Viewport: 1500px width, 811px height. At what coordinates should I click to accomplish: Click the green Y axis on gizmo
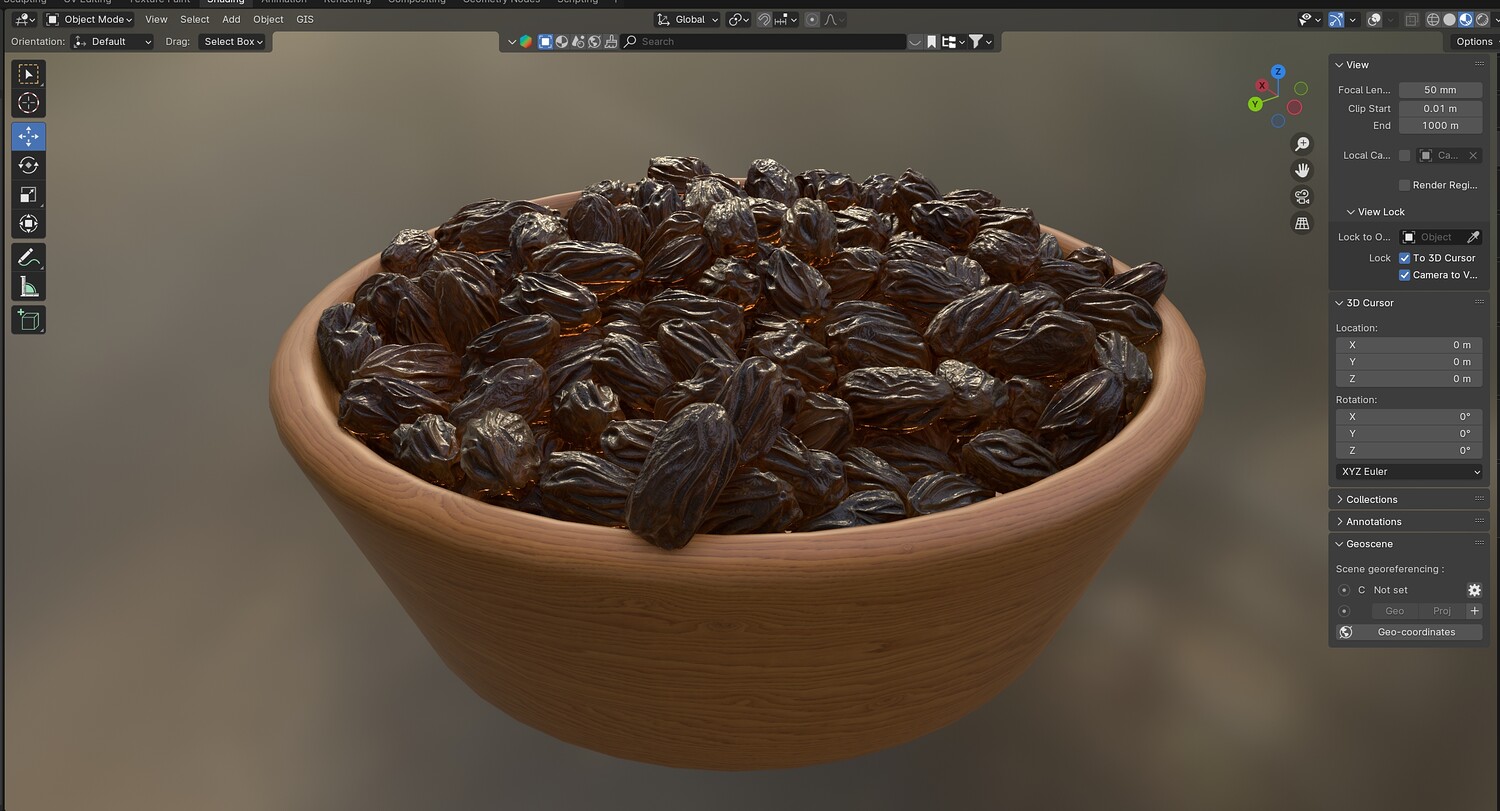point(1255,104)
